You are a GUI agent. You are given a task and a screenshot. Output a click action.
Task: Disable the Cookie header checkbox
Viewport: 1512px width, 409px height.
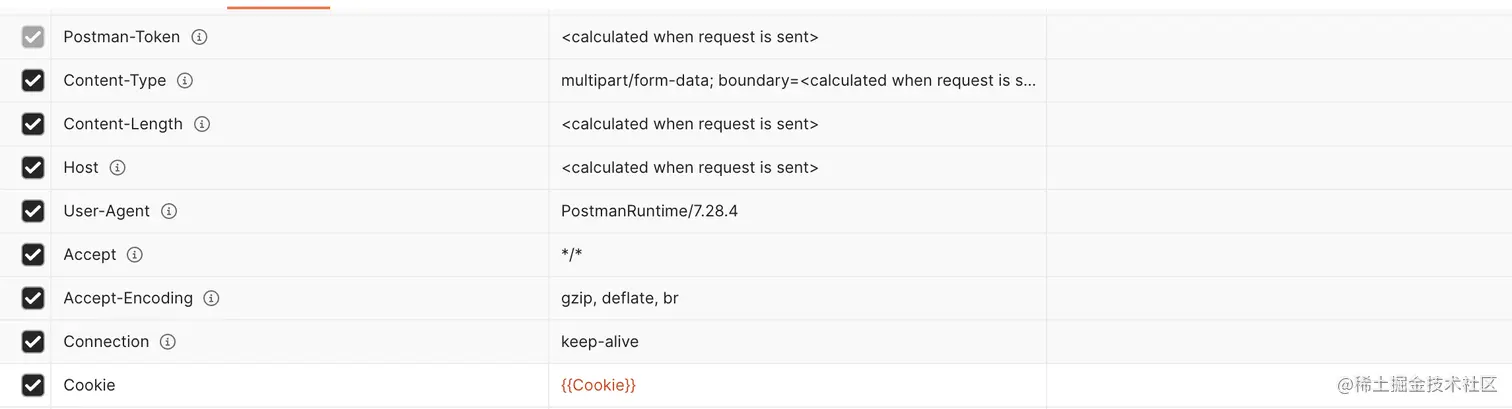point(33,385)
